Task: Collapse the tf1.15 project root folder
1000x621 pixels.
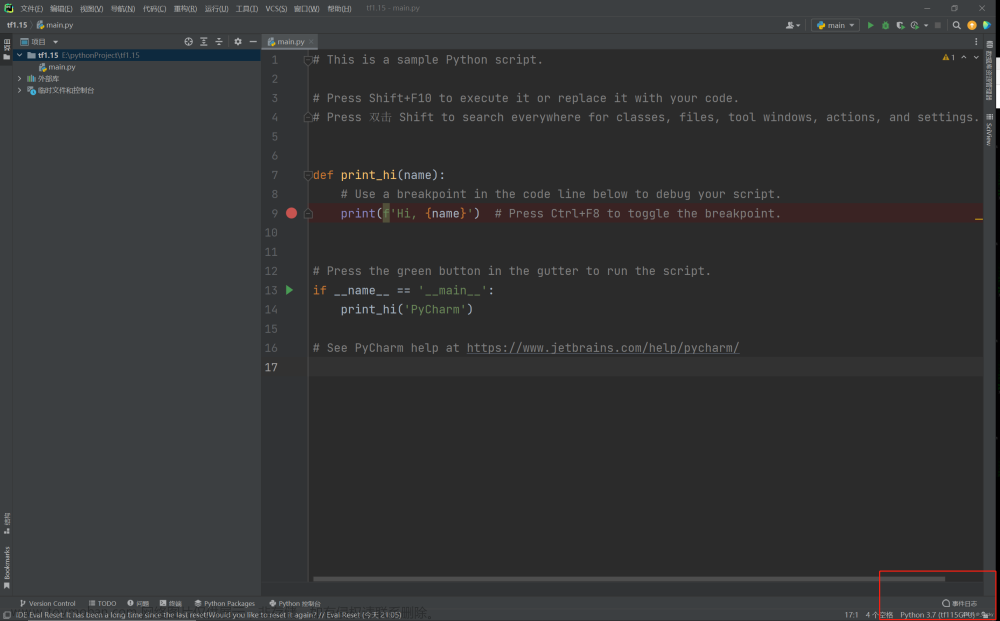Action: click(20, 55)
